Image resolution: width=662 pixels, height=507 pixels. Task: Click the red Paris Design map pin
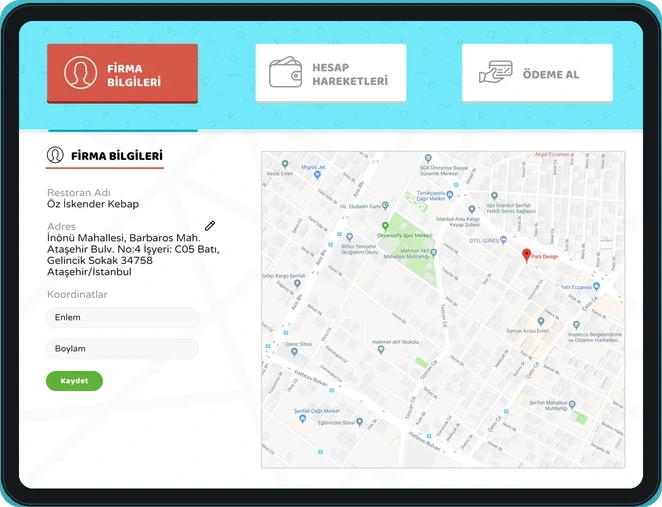click(x=526, y=255)
